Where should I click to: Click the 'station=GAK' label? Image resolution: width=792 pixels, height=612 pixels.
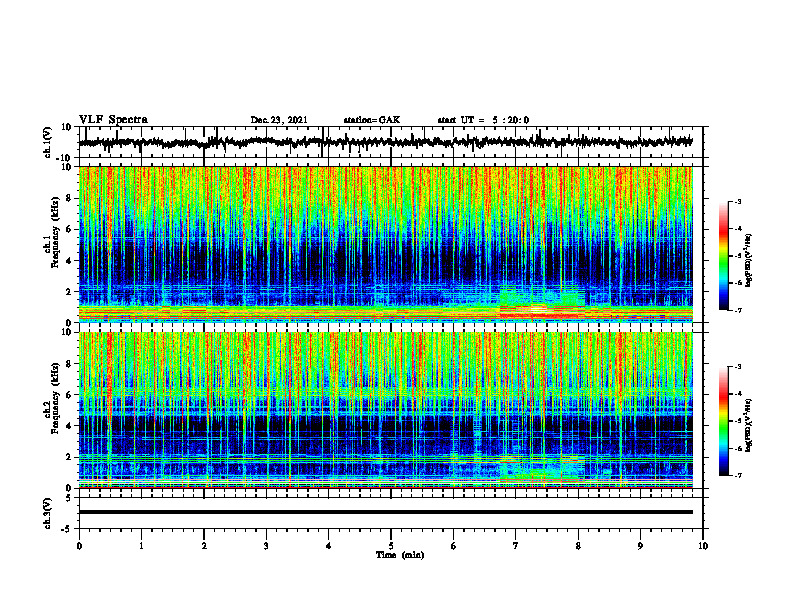point(372,120)
